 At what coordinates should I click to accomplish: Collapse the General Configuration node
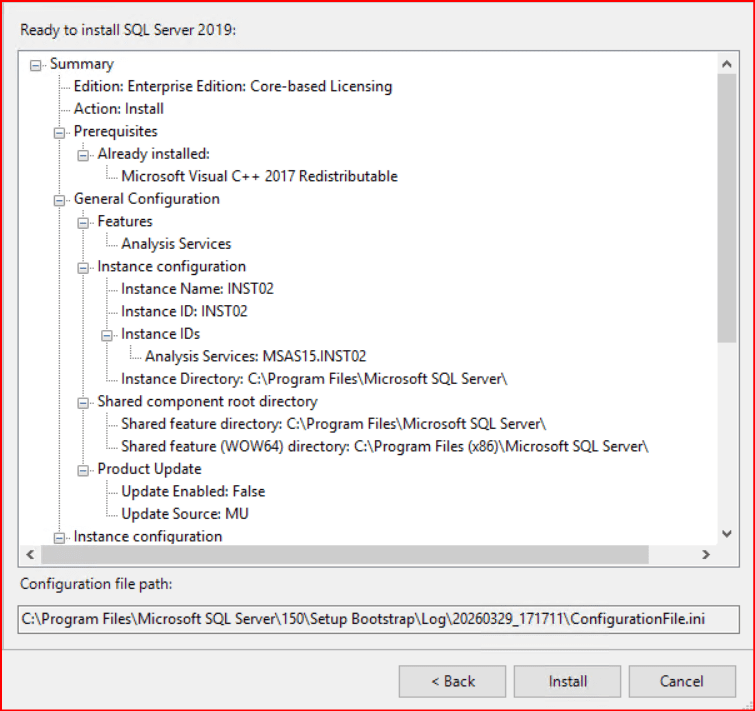pos(59,199)
